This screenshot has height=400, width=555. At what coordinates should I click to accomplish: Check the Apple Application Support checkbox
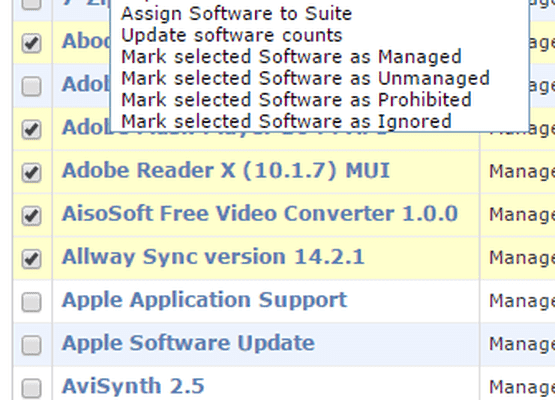coord(32,302)
